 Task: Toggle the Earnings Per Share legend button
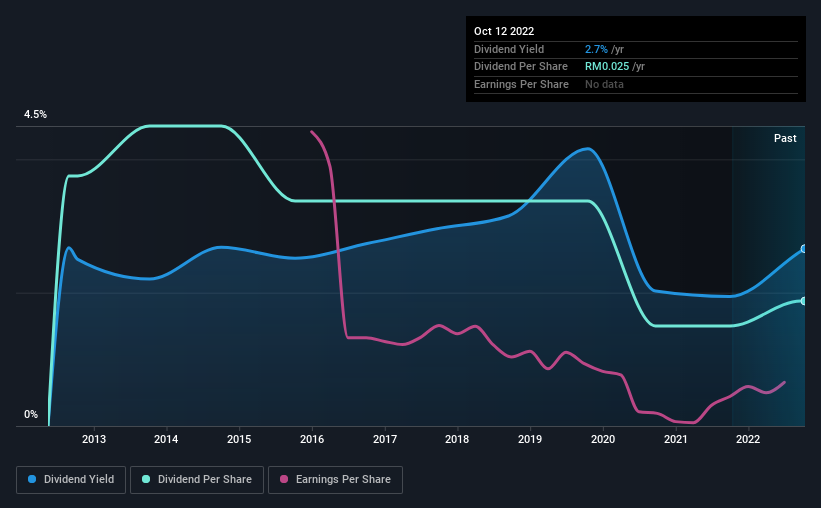[335, 480]
